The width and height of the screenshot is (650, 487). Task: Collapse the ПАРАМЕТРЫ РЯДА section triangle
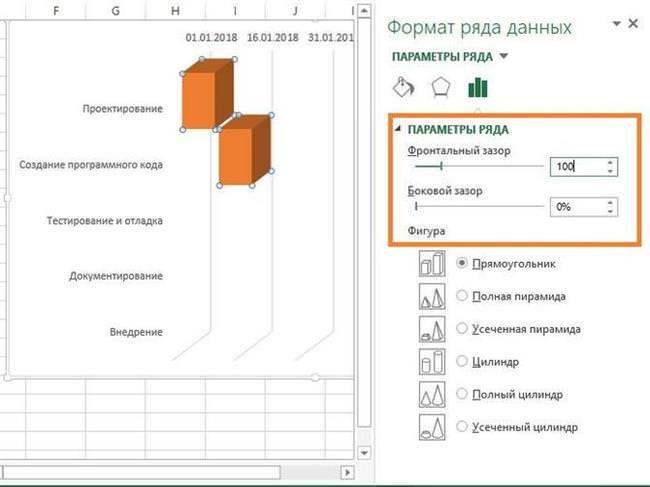tap(398, 129)
